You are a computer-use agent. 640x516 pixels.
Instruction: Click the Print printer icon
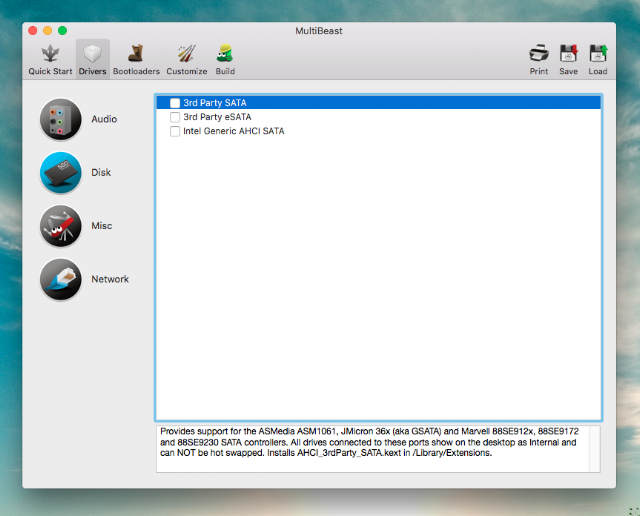click(539, 53)
